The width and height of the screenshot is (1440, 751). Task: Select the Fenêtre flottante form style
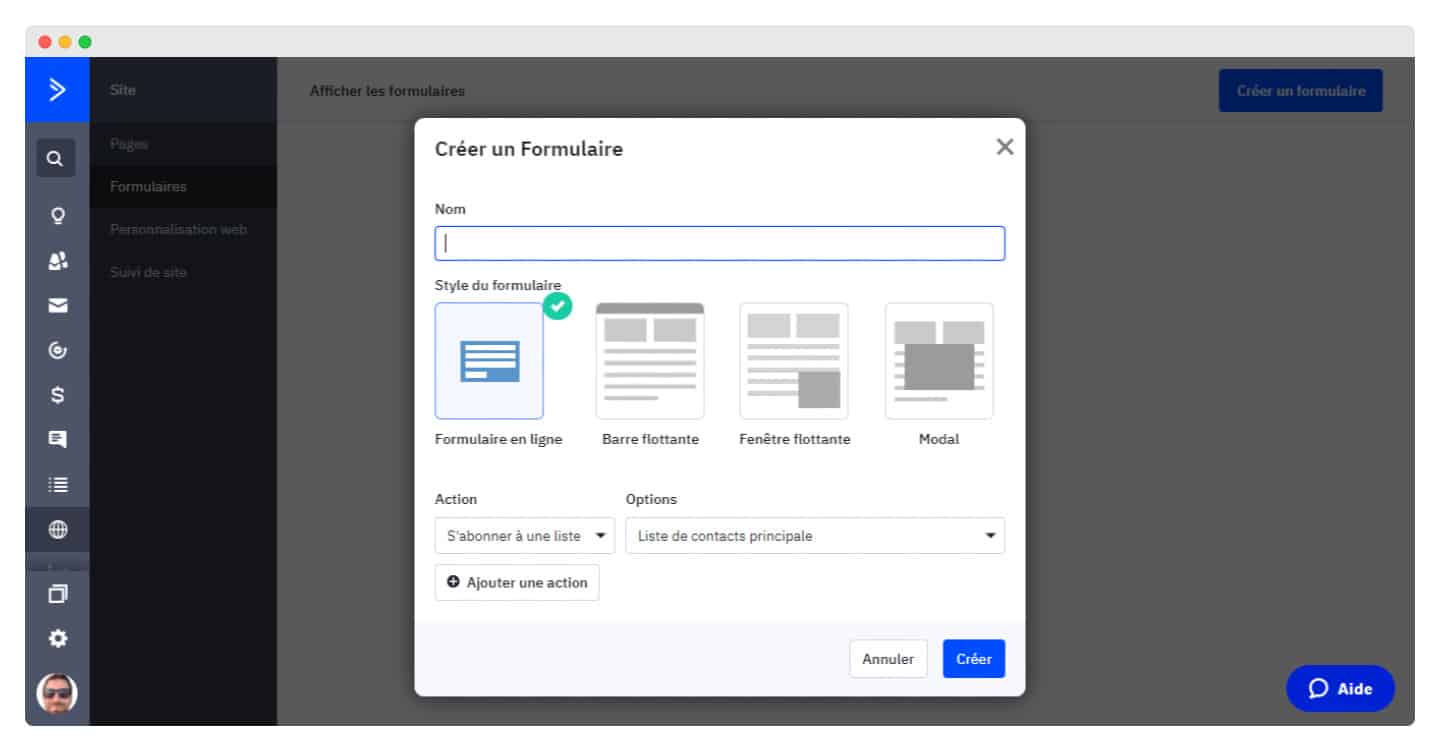(794, 361)
